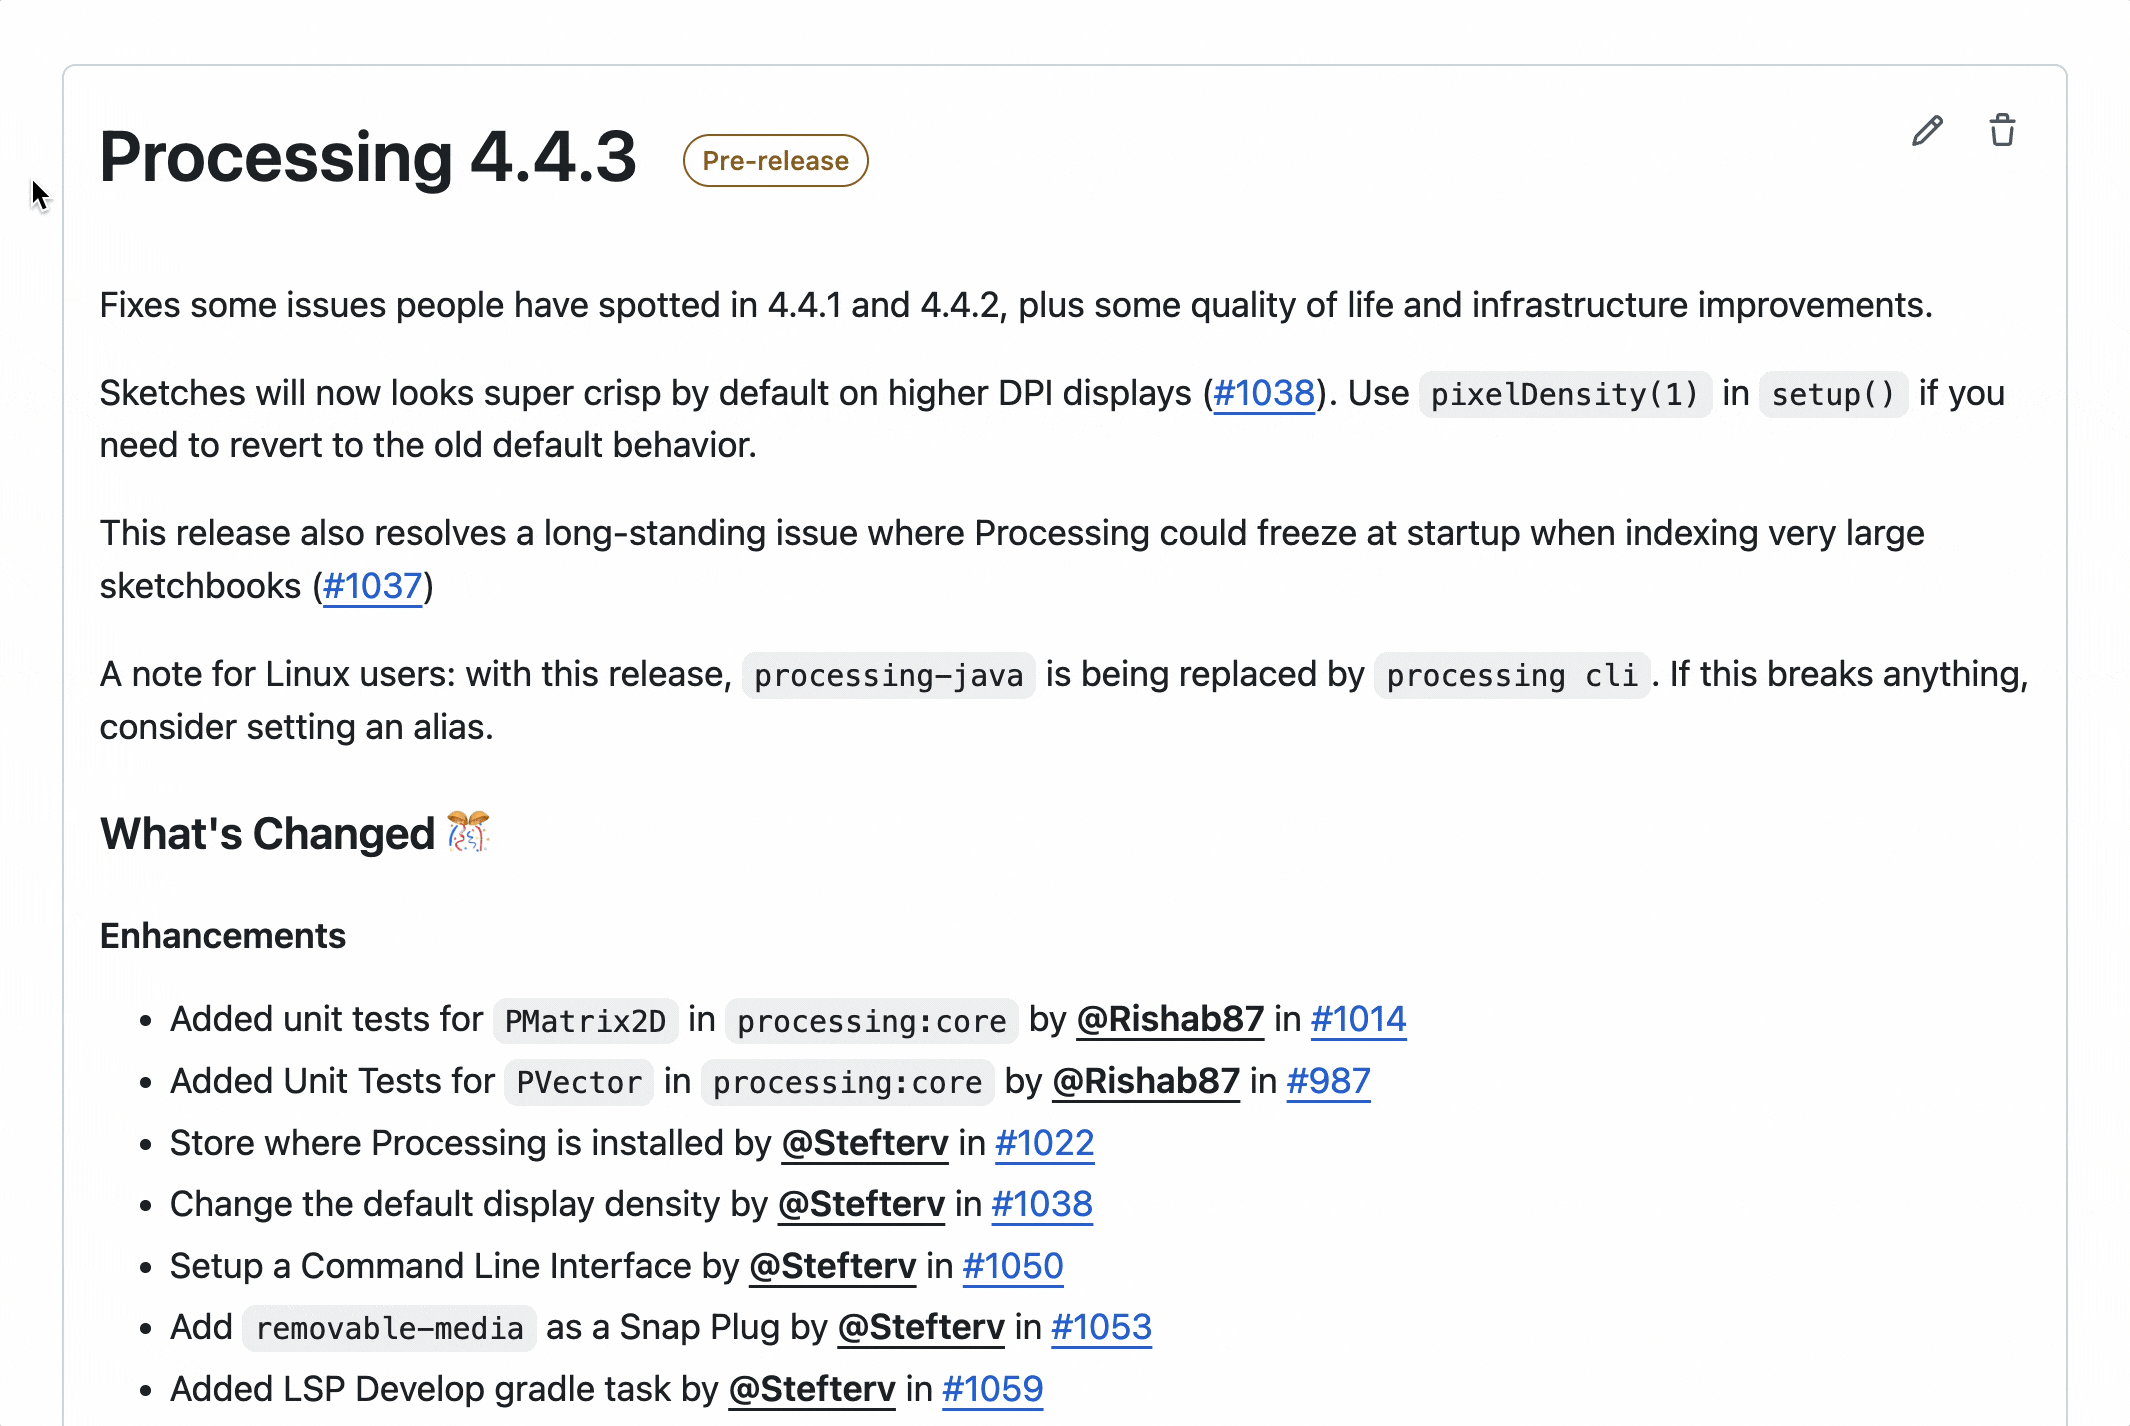This screenshot has width=2130, height=1426.
Task: Click the Pre-release badge
Action: (x=775, y=160)
